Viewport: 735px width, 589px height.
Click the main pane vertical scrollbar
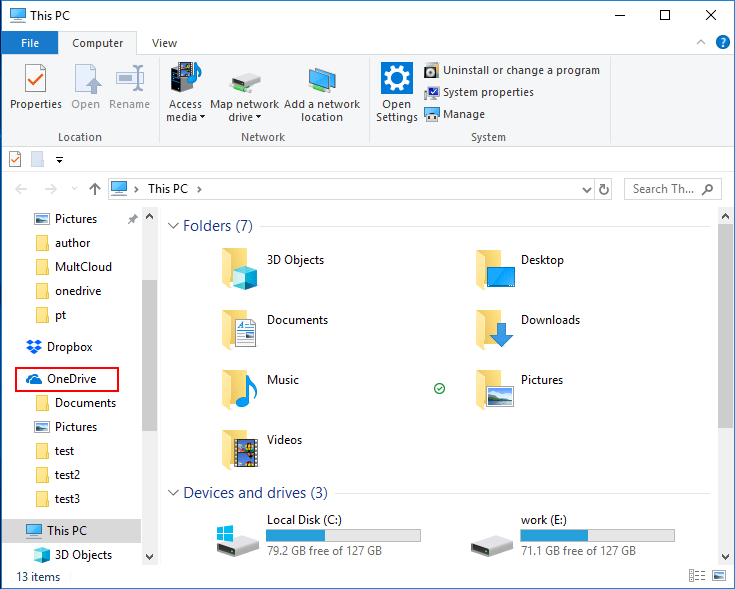pos(725,326)
